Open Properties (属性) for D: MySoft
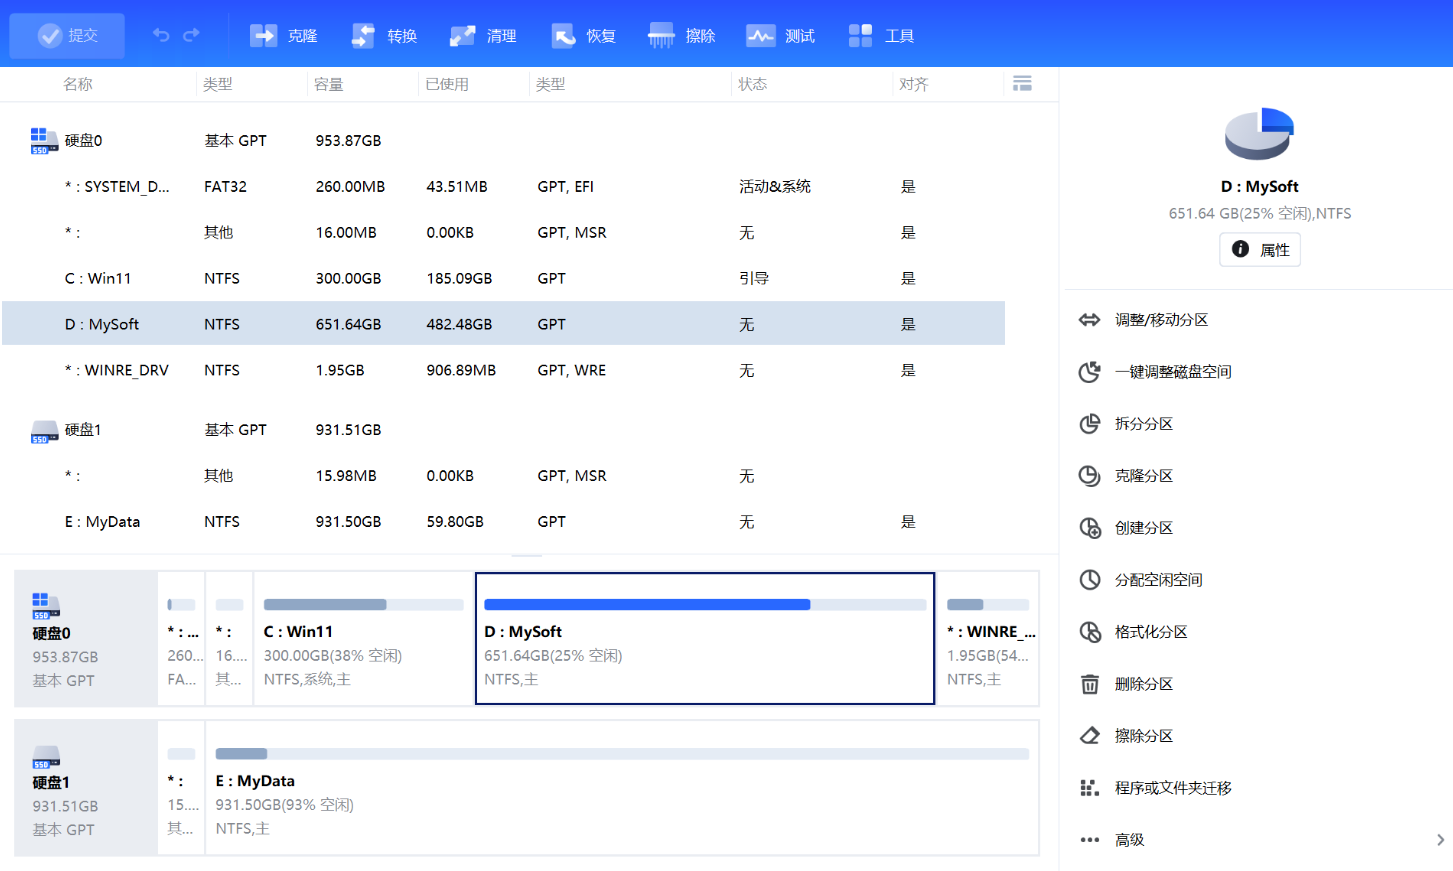 (1260, 250)
